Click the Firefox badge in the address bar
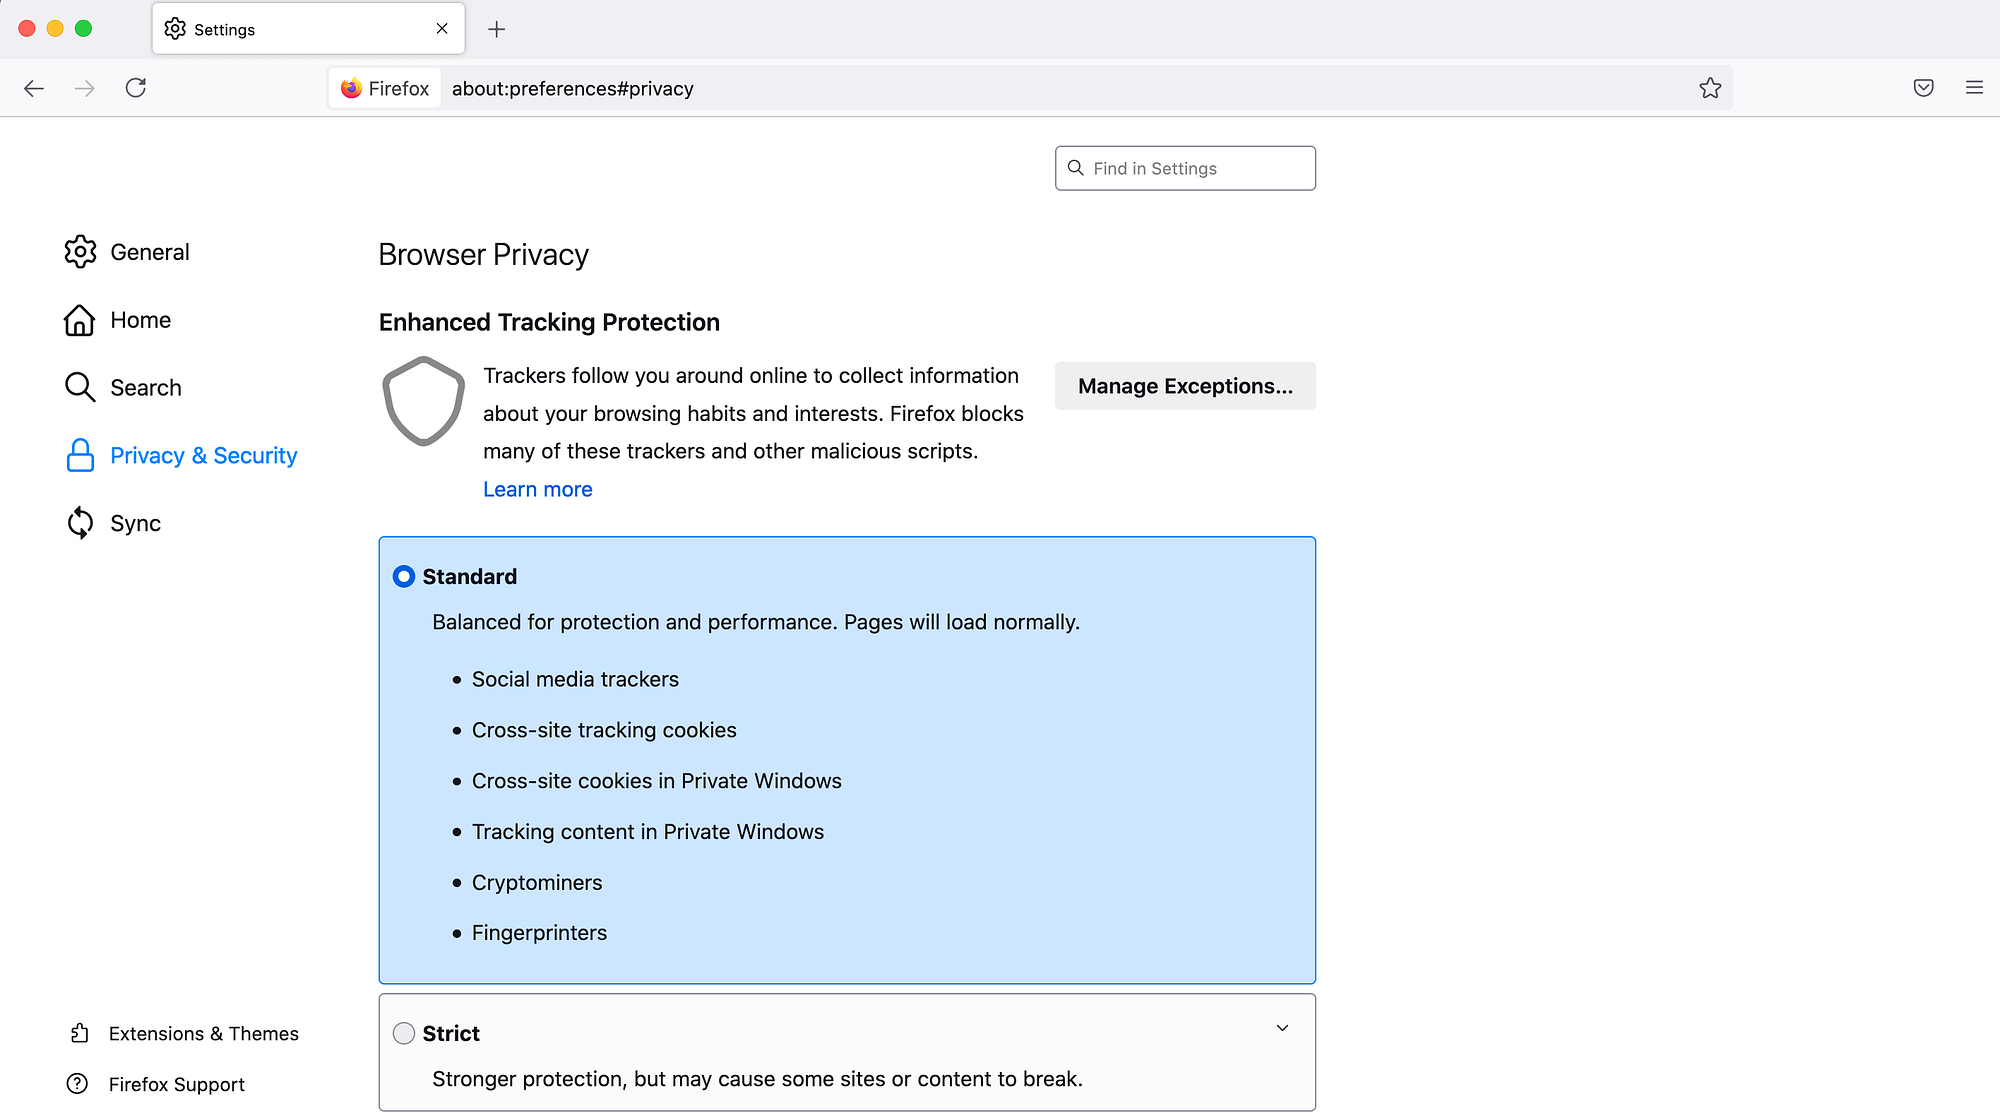This screenshot has width=2000, height=1116. pos(384,88)
